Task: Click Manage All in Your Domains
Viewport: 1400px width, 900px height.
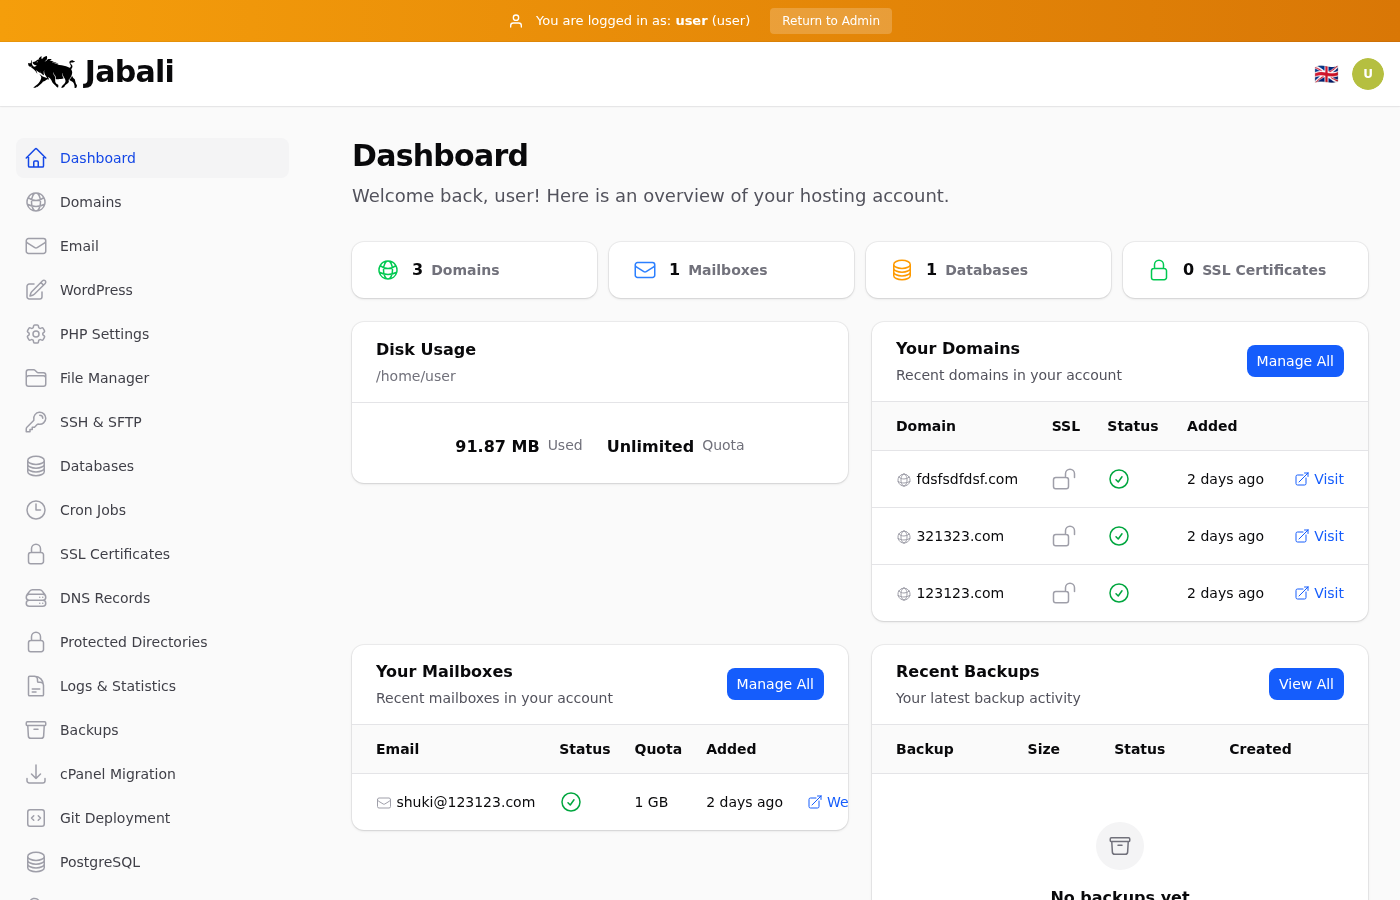Action: coord(1294,361)
